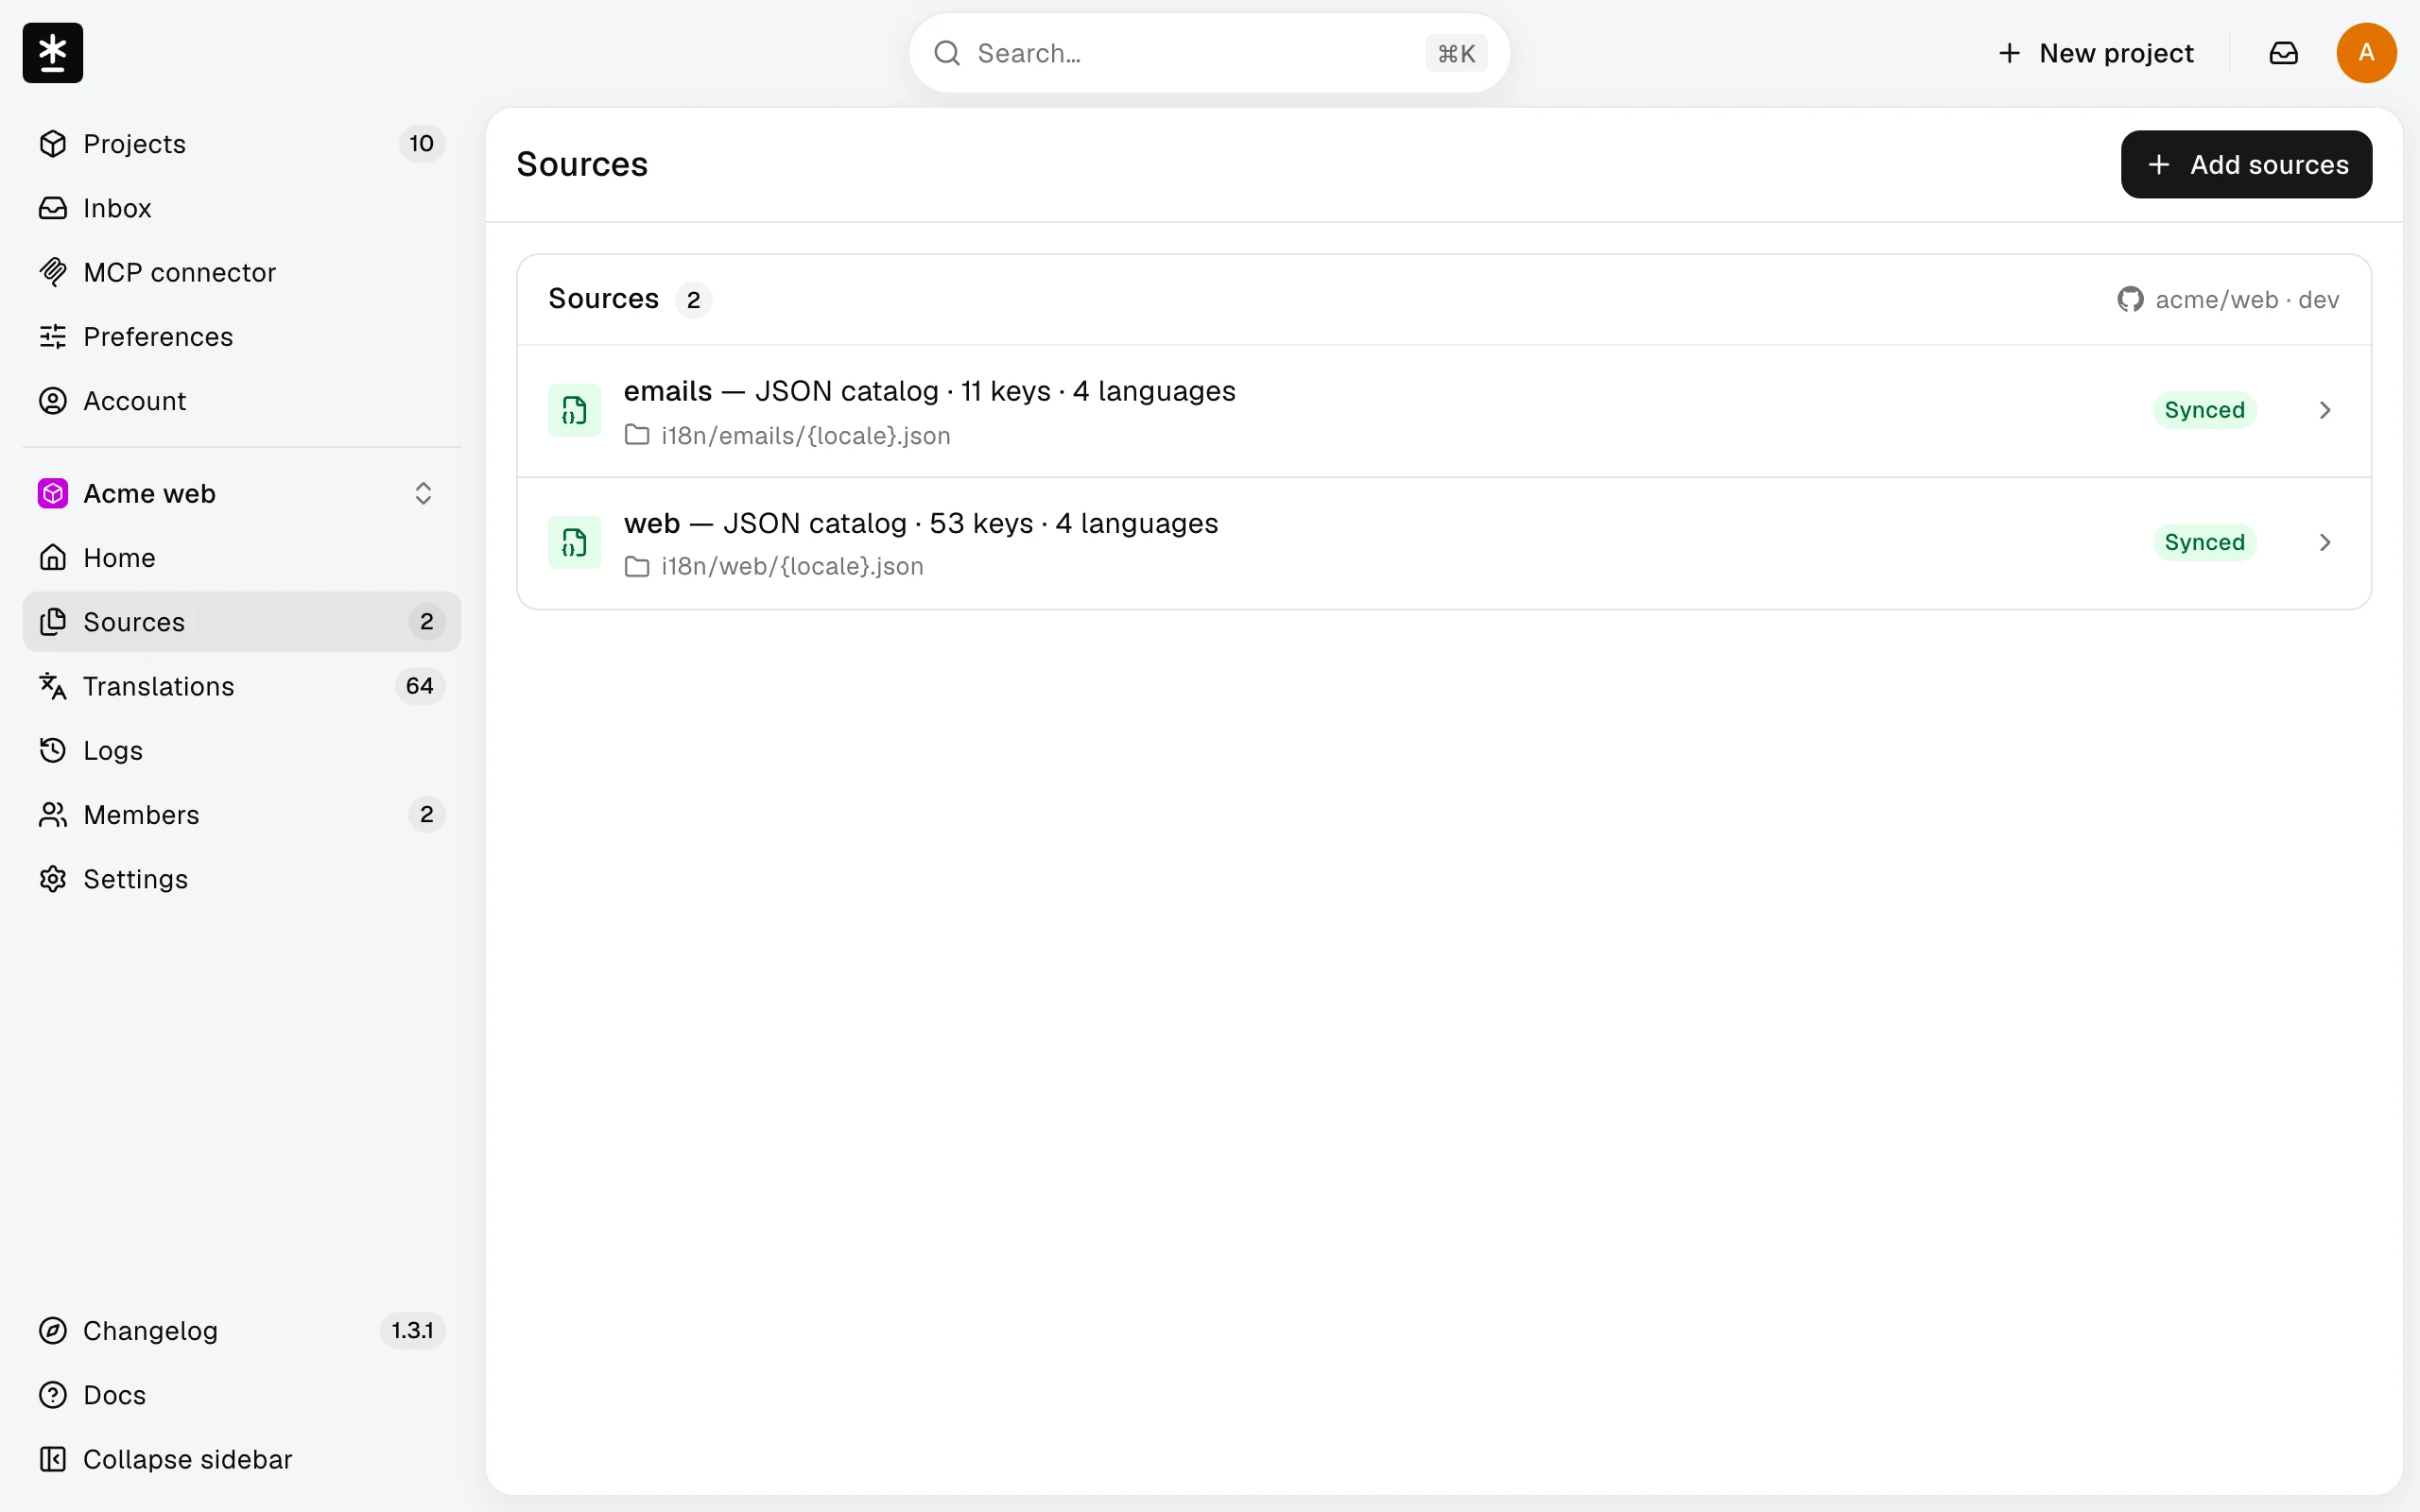Click the Synced badge on emails row
The height and width of the screenshot is (1512, 2420).
pos(2205,410)
